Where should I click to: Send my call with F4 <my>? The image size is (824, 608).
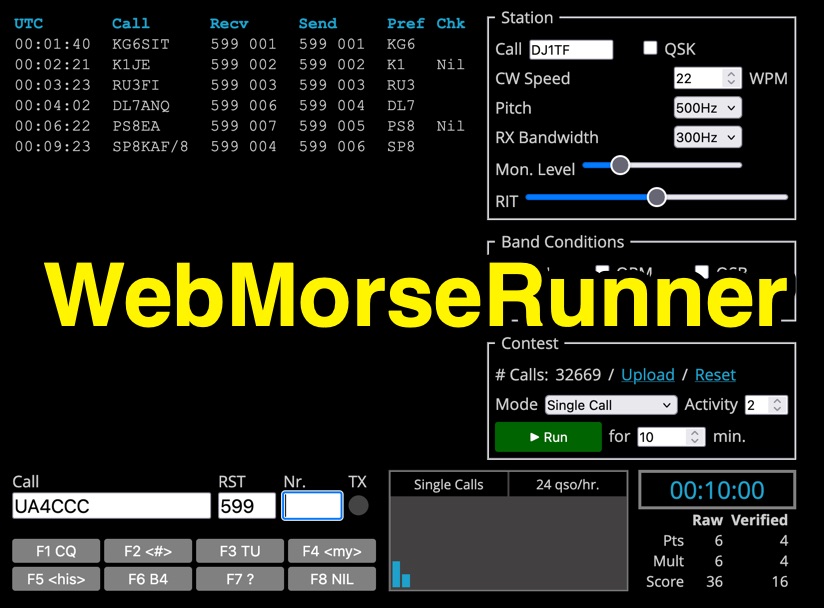point(332,551)
